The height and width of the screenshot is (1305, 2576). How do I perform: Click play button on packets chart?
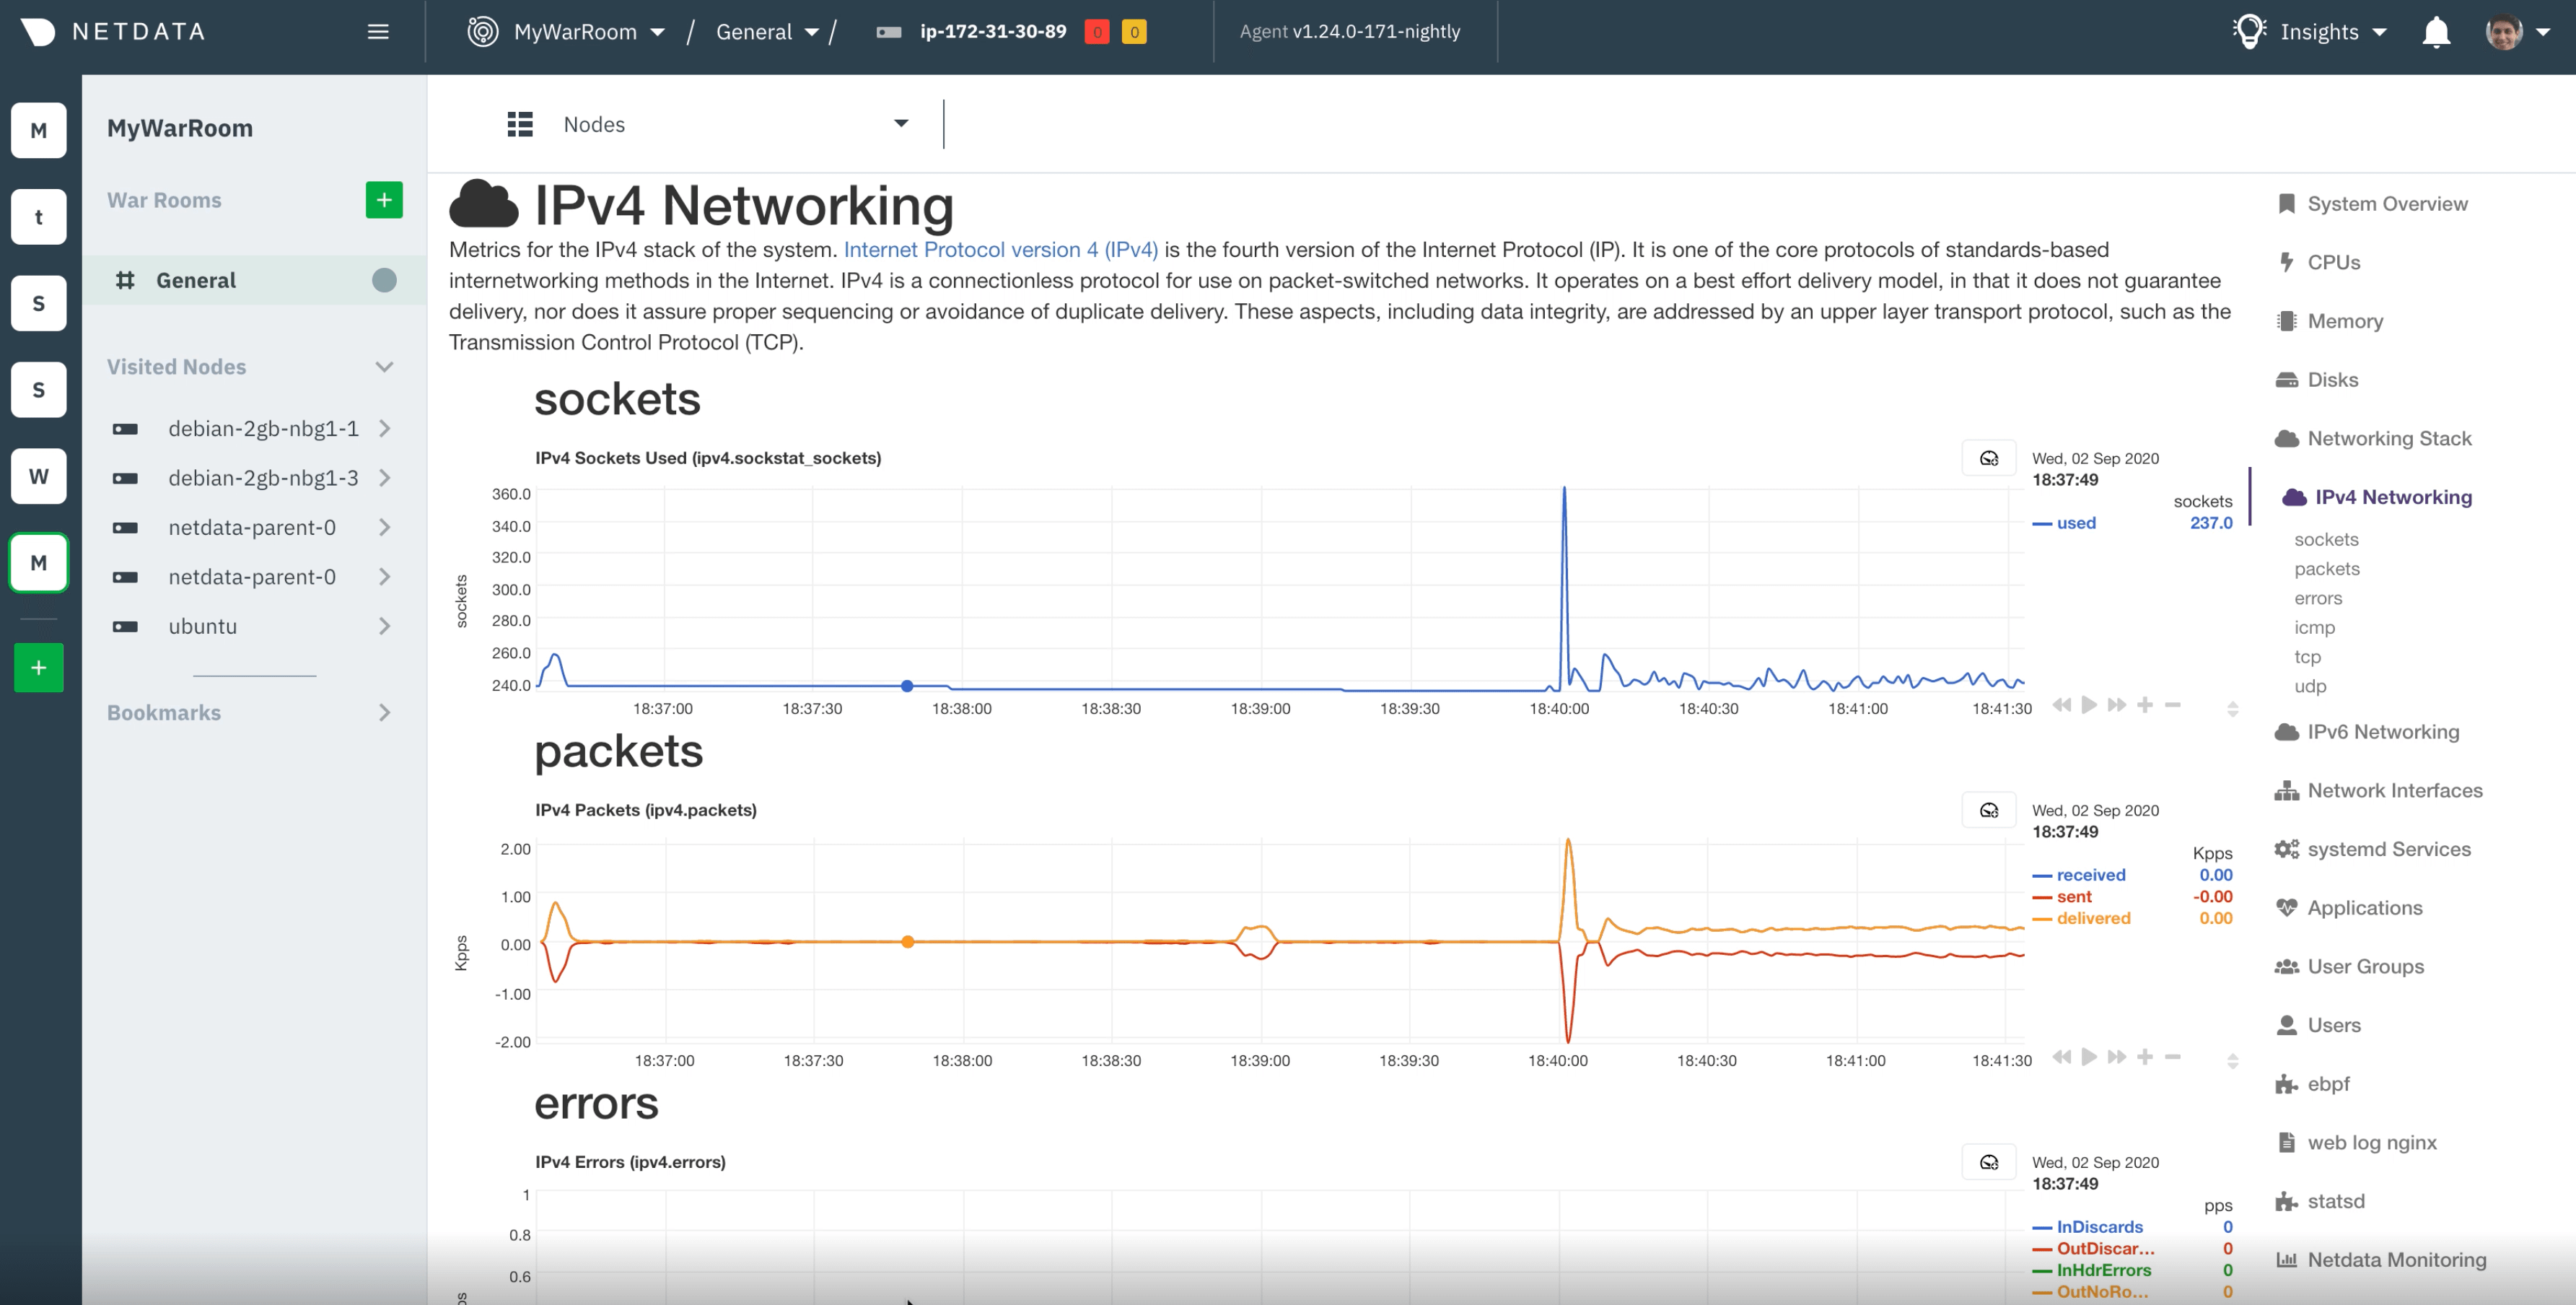click(x=2089, y=1057)
